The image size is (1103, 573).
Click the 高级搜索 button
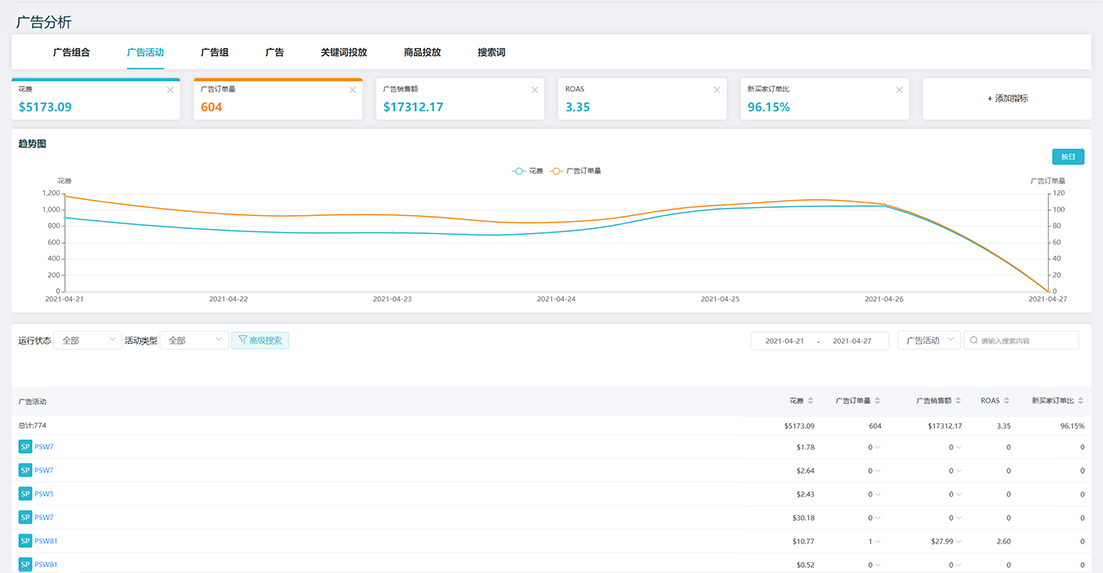point(260,340)
